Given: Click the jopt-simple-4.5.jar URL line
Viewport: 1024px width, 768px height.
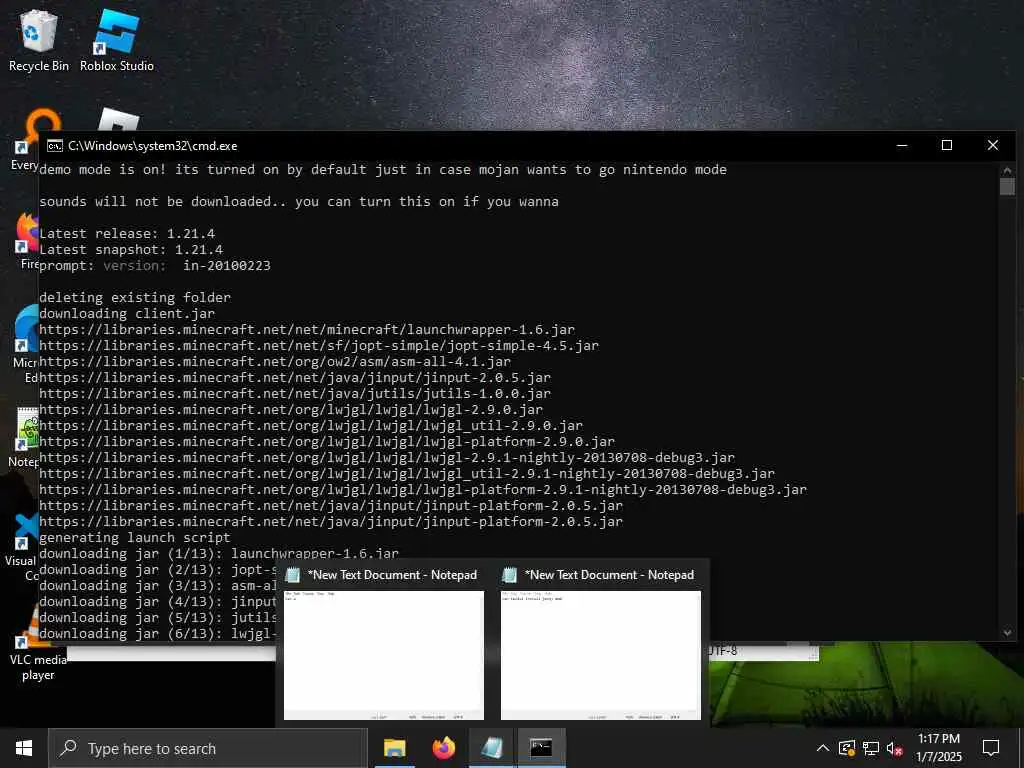Looking at the screenshot, I should 319,345.
